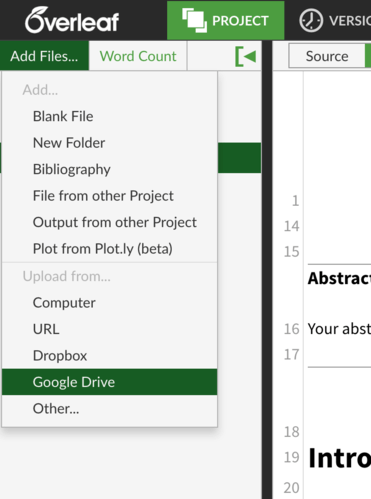Choose Output from other Project
The width and height of the screenshot is (371, 499).
click(x=110, y=222)
